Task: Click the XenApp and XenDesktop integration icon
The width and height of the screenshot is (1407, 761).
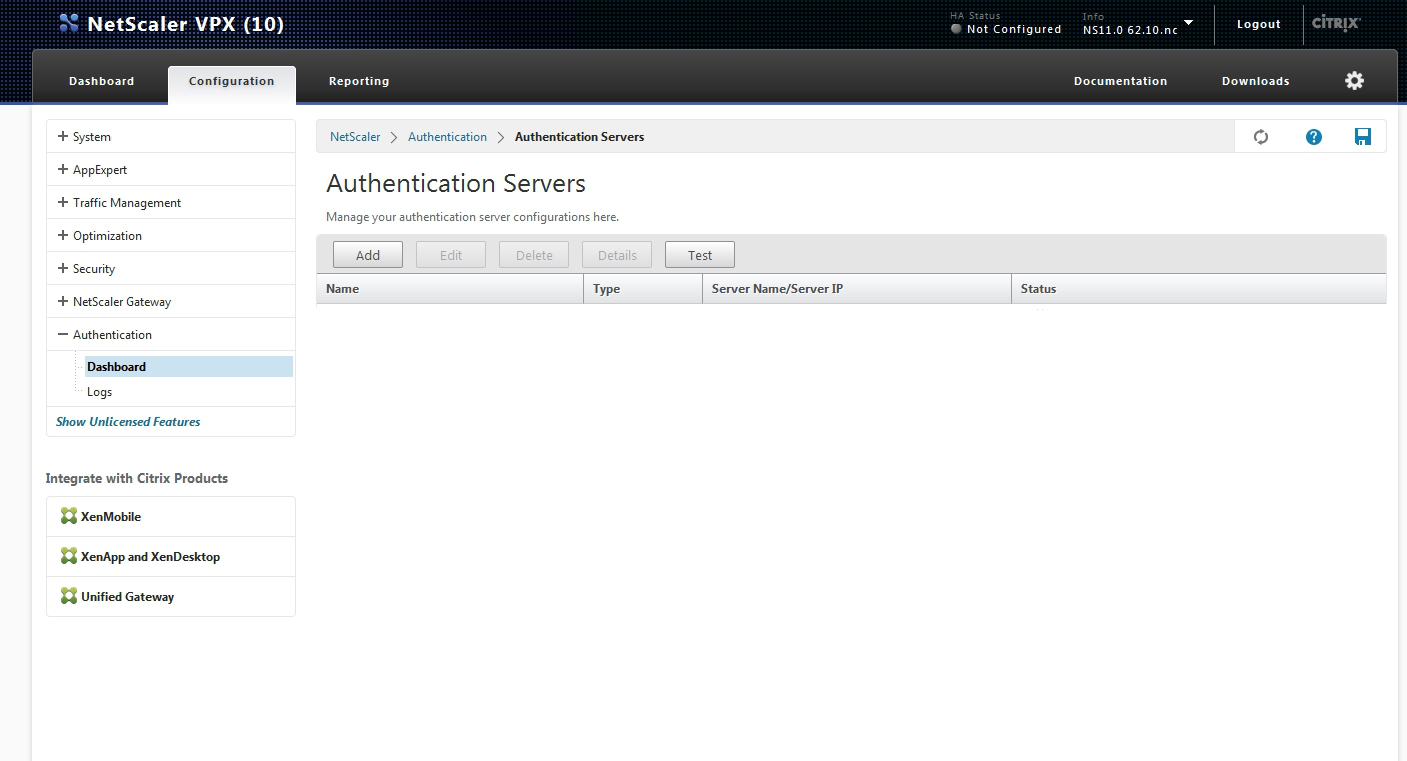Action: tap(68, 556)
